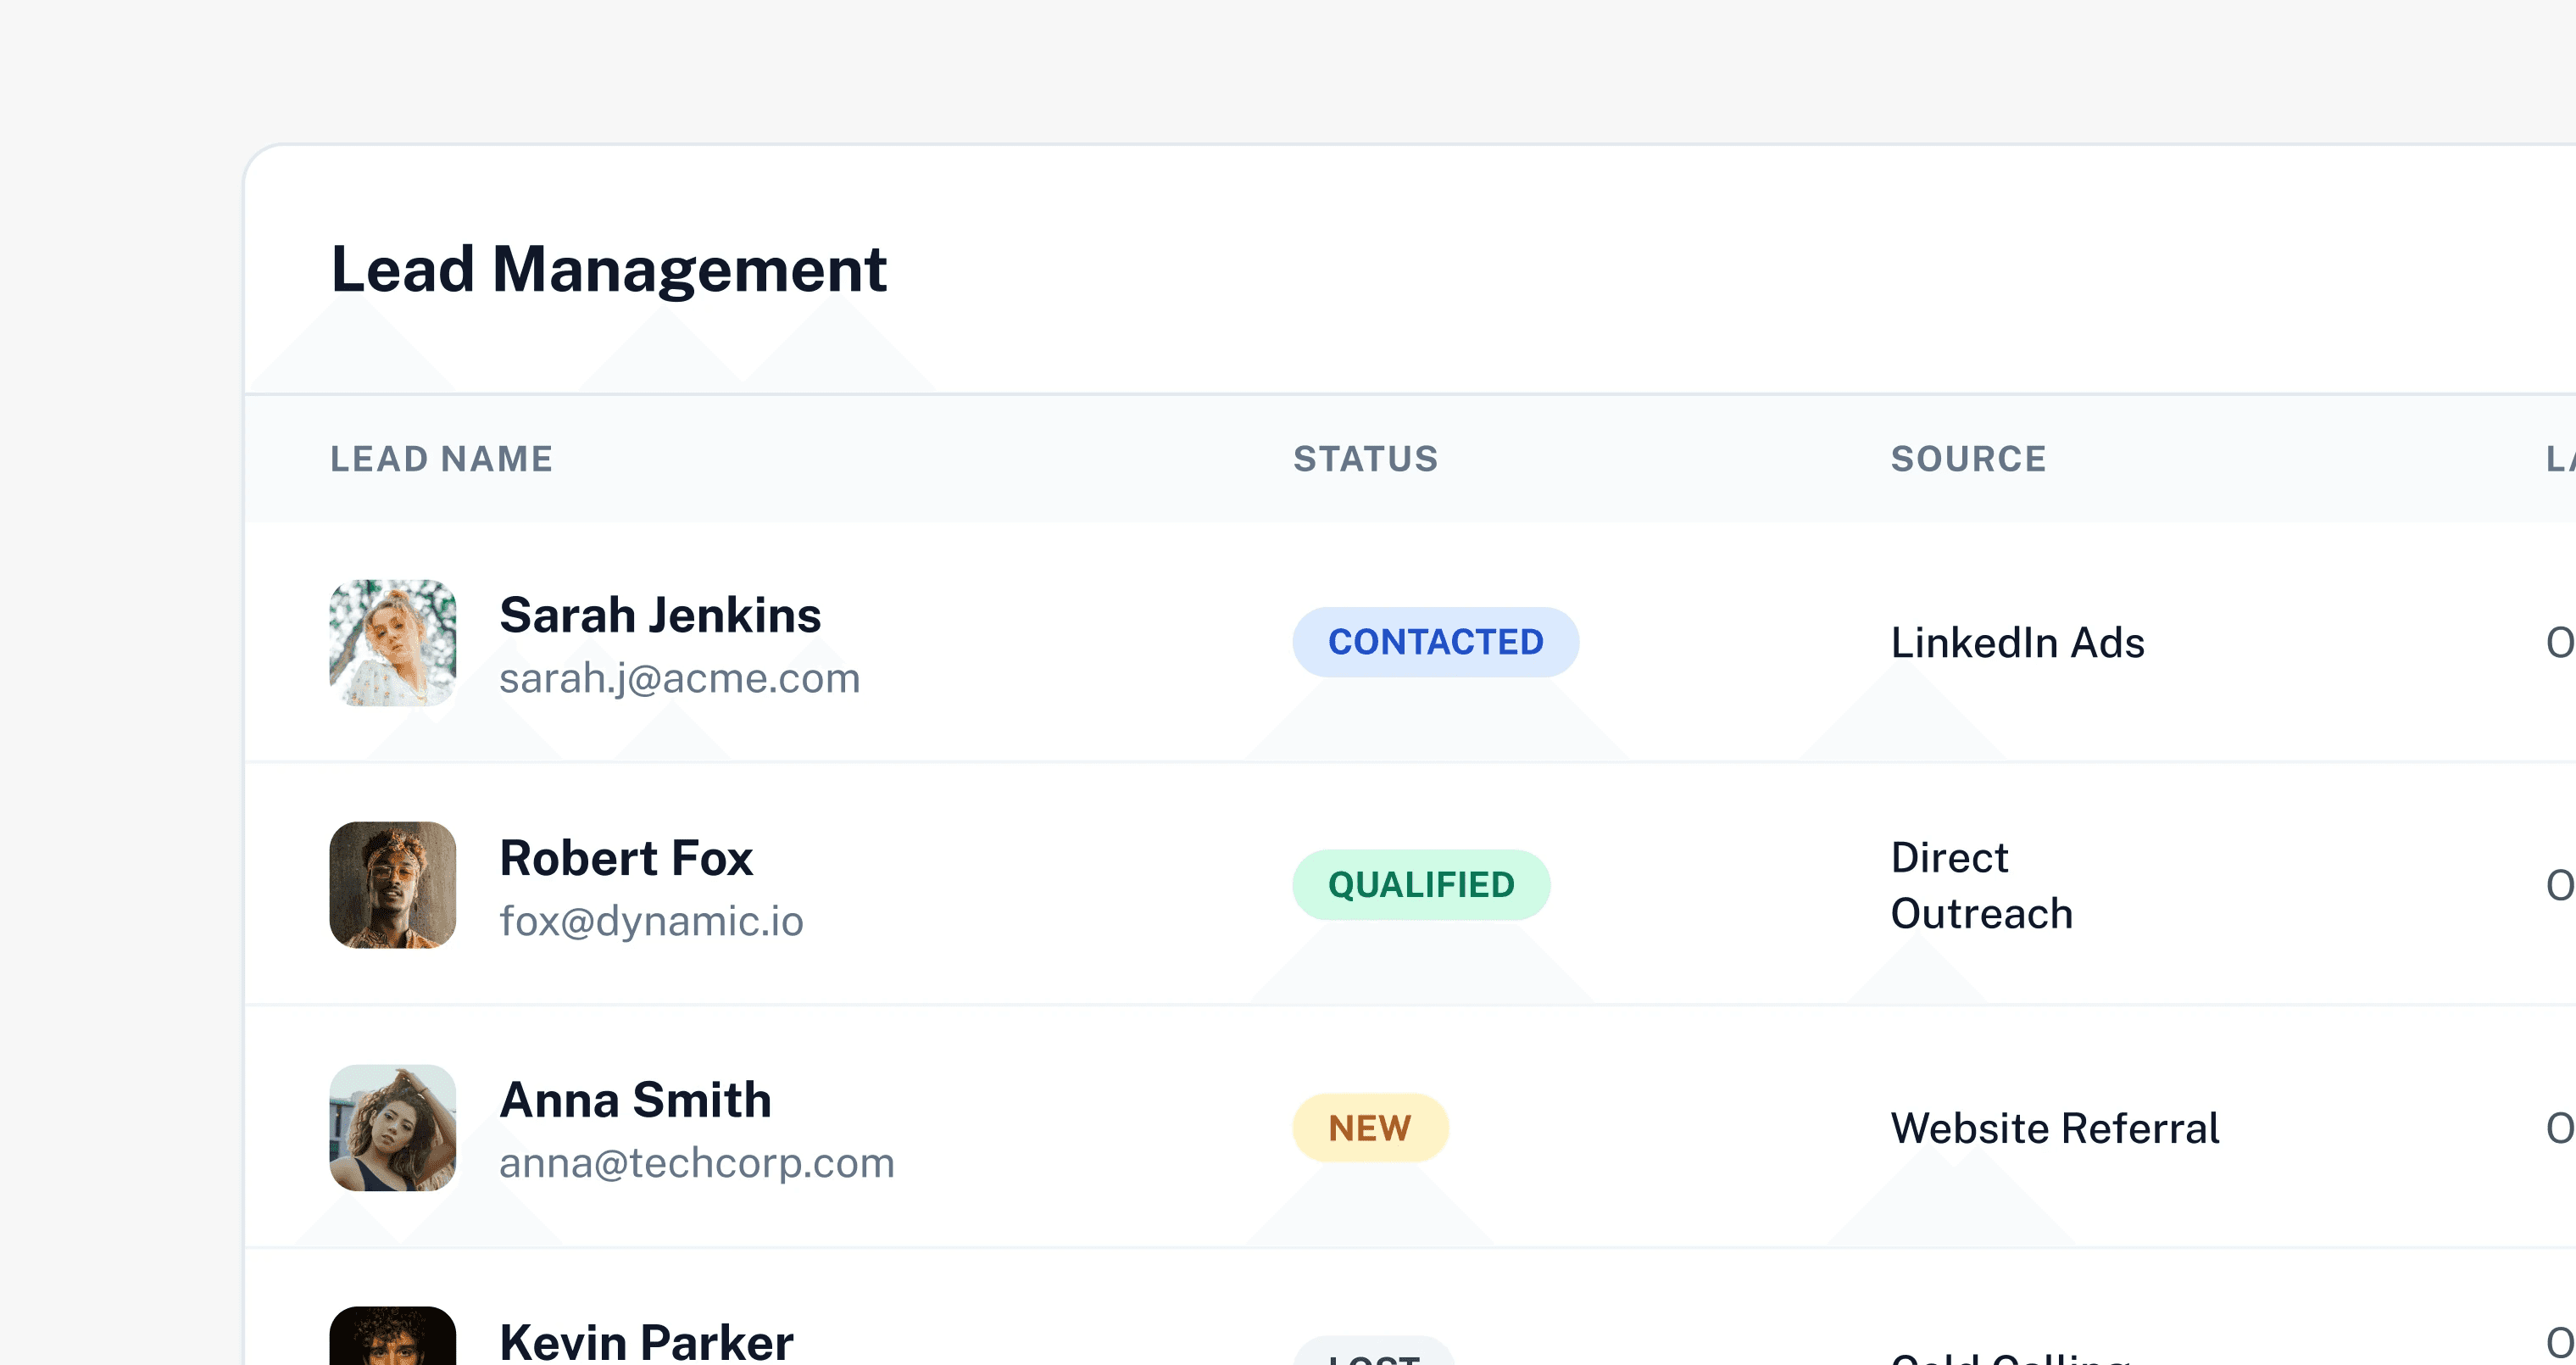Sort by the SOURCE column header
This screenshot has height=1365, width=2576.
1968,459
